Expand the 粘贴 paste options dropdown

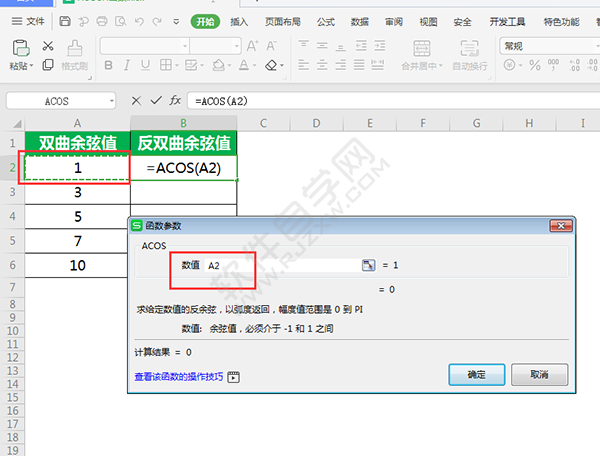pyautogui.click(x=33, y=66)
